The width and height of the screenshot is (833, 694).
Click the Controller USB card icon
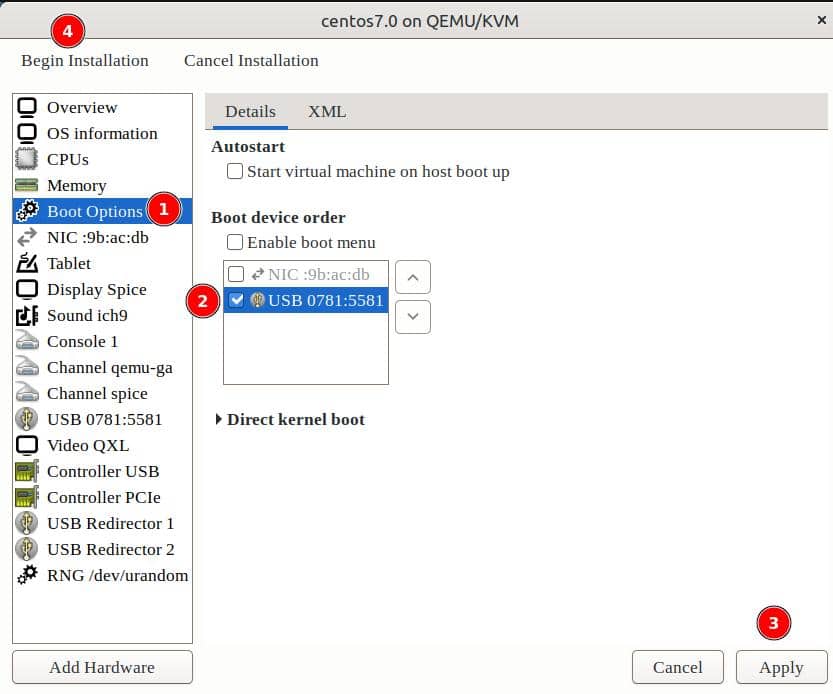(27, 471)
